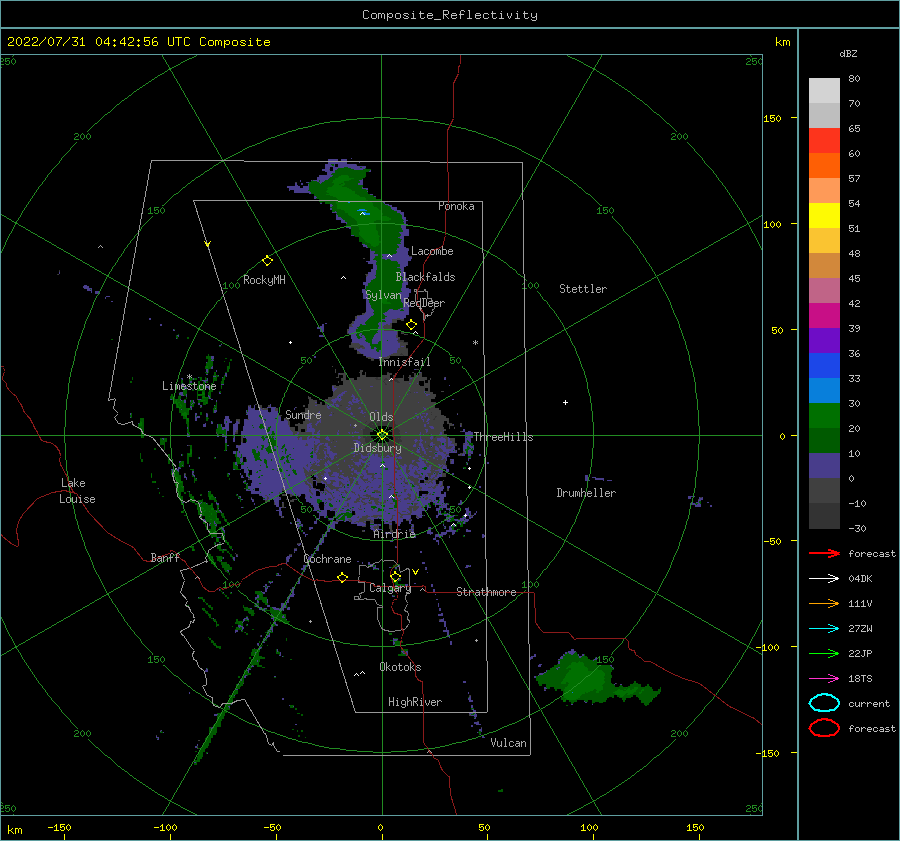The width and height of the screenshot is (900, 841).
Task: Select the Banff label
Action: coord(165,557)
